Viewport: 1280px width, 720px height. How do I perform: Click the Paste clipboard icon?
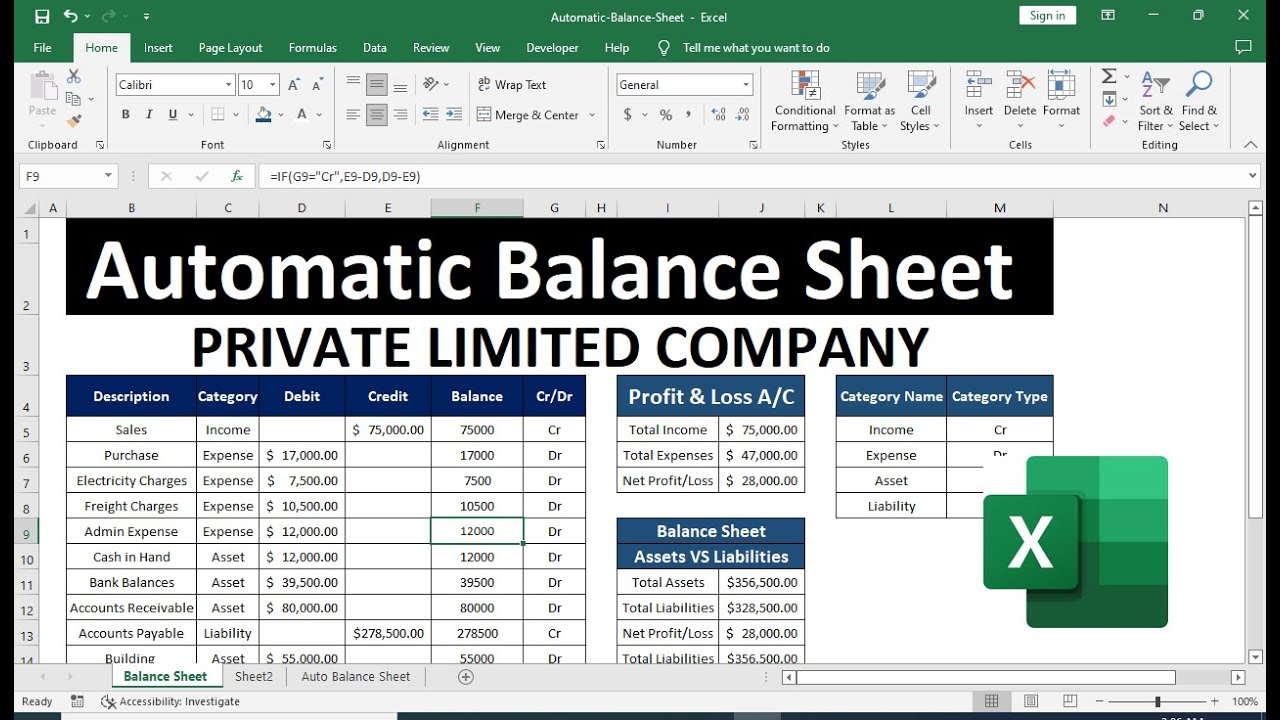click(x=43, y=86)
